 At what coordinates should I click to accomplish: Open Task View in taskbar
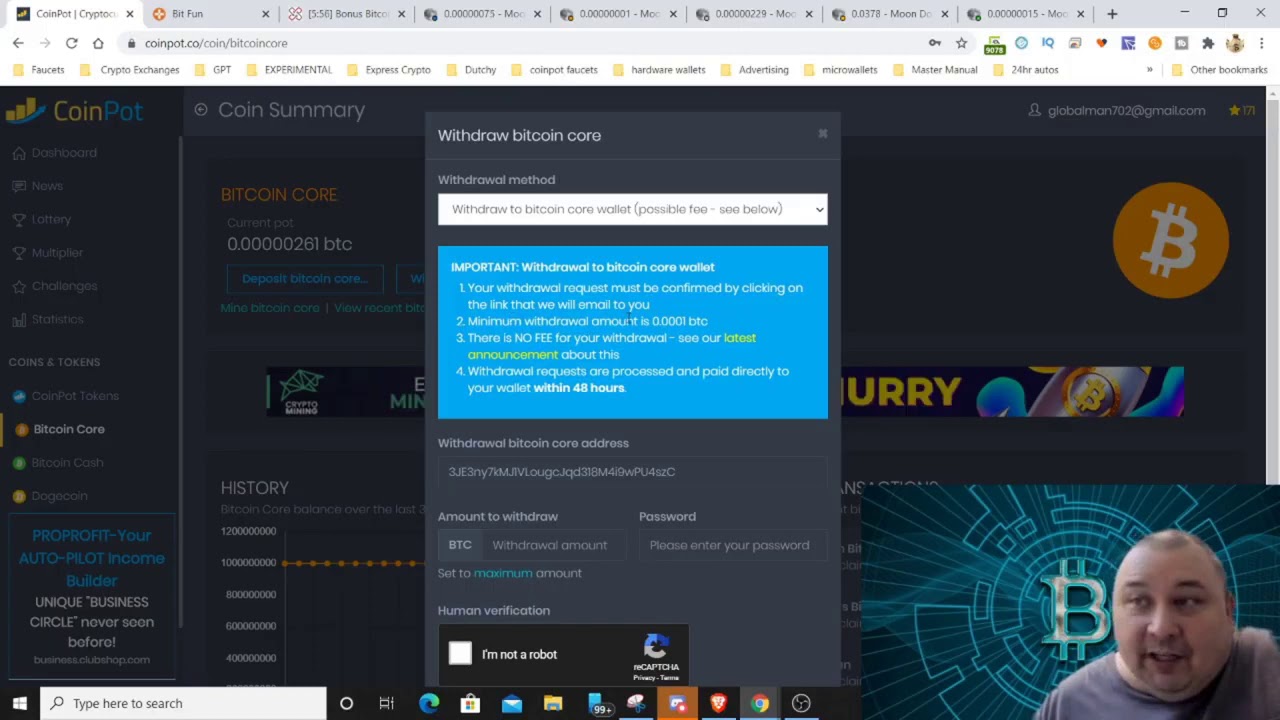tap(386, 703)
